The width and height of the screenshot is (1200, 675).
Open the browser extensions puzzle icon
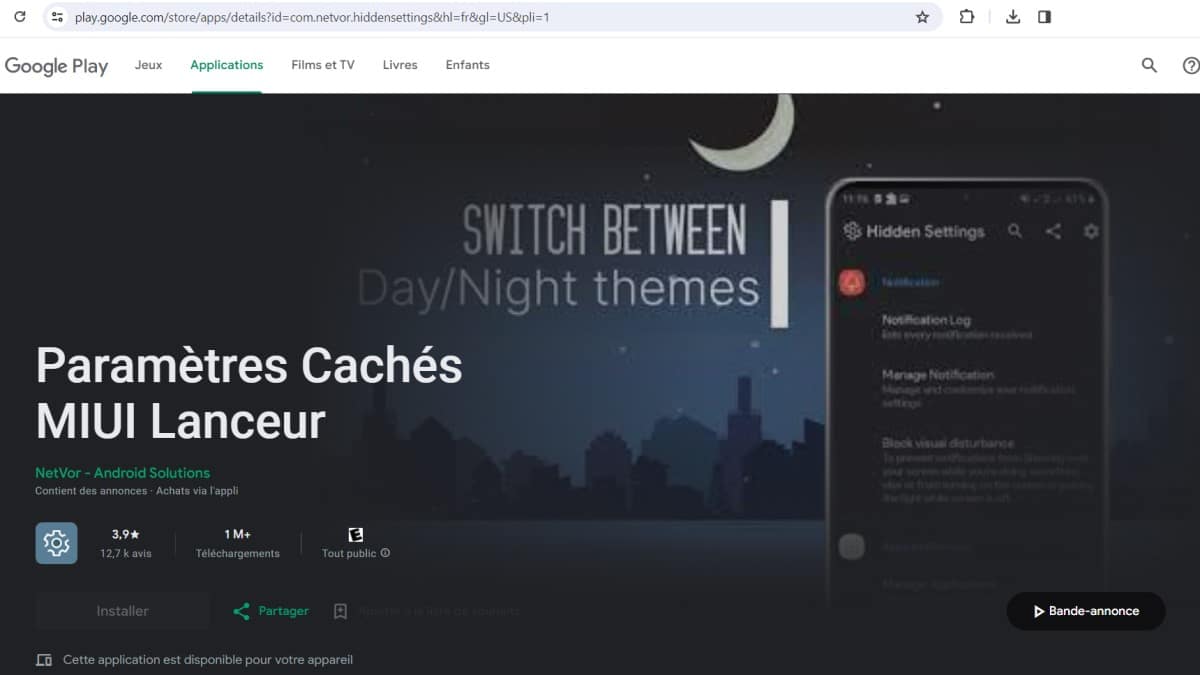967,17
